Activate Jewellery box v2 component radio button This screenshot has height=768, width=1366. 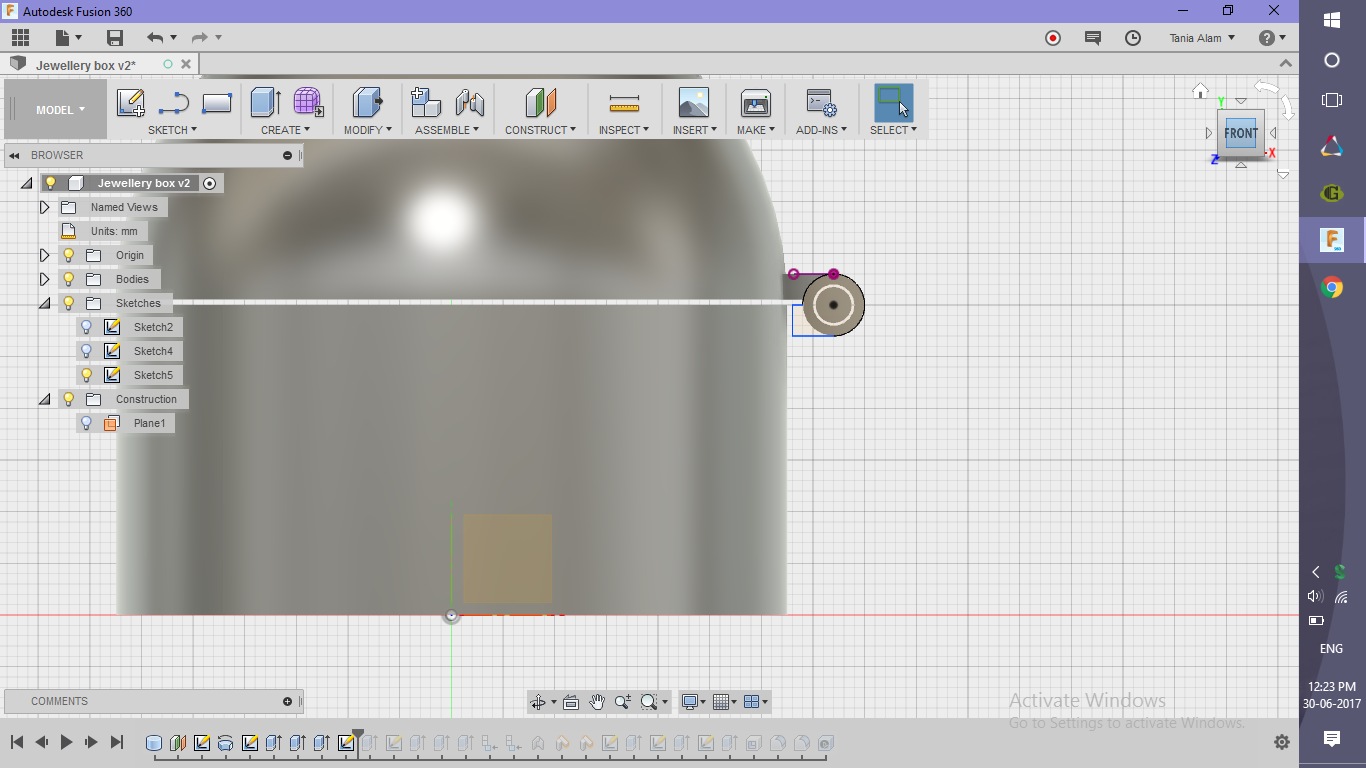209,183
